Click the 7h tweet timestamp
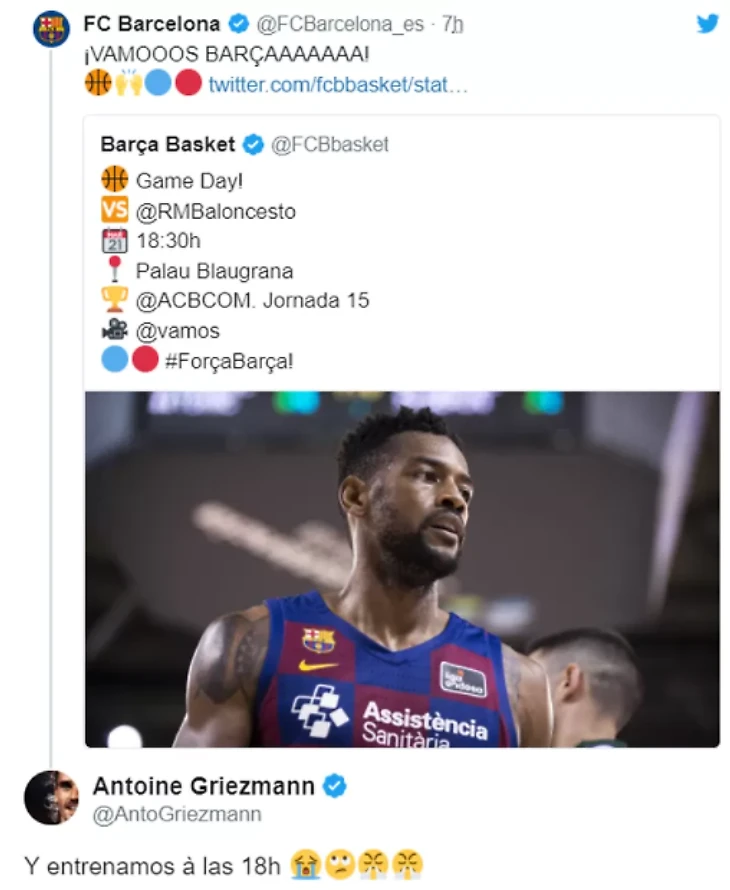730x890 pixels. click(452, 25)
